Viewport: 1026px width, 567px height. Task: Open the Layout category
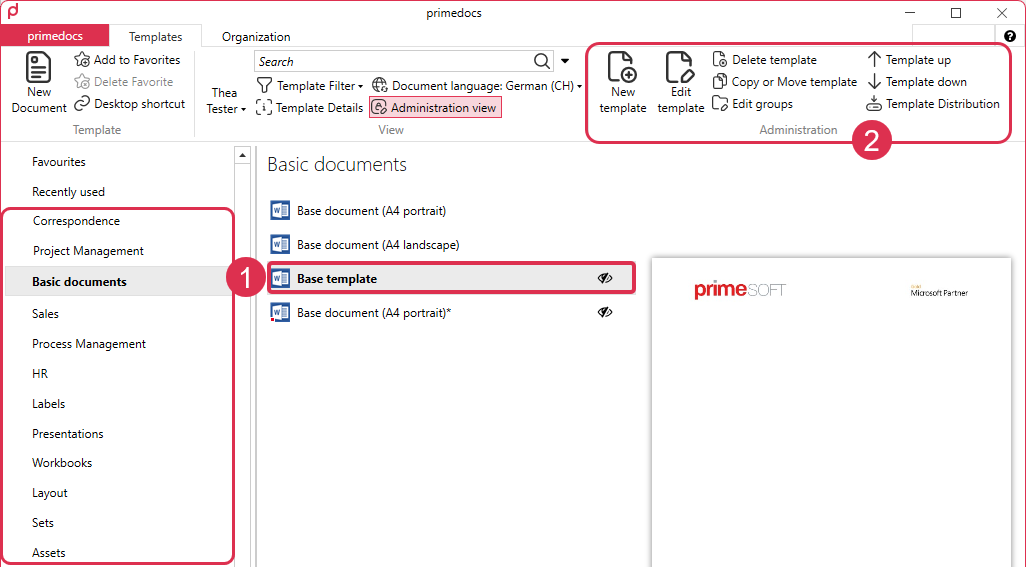pos(50,493)
